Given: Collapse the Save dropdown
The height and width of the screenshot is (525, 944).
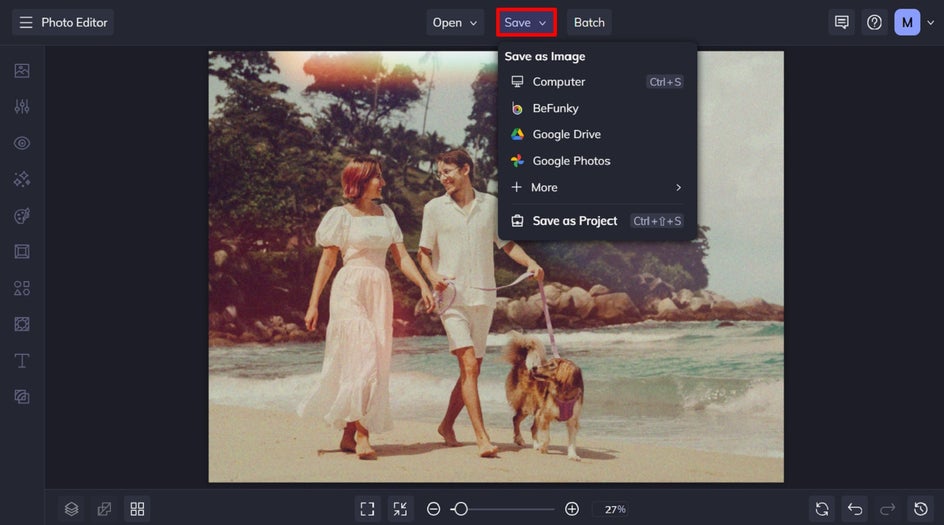Looking at the screenshot, I should pos(526,22).
